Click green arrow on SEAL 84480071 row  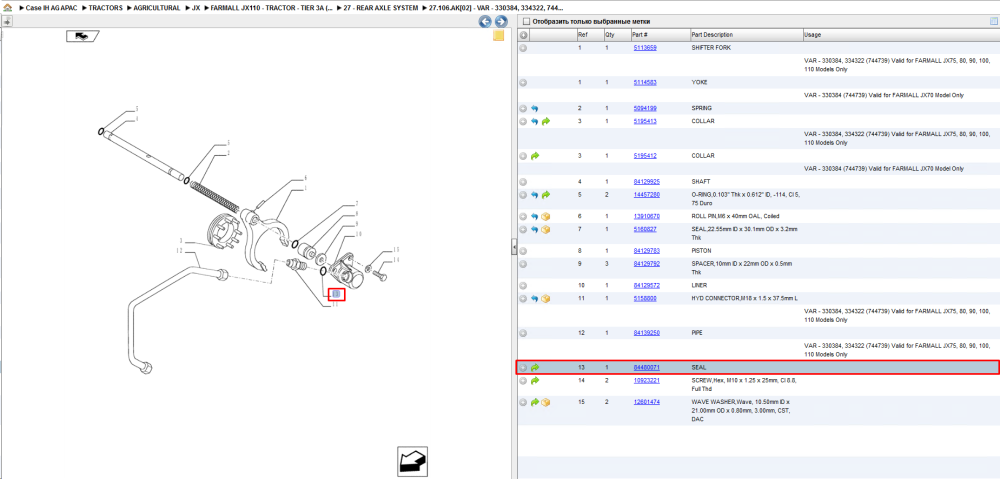tap(534, 367)
